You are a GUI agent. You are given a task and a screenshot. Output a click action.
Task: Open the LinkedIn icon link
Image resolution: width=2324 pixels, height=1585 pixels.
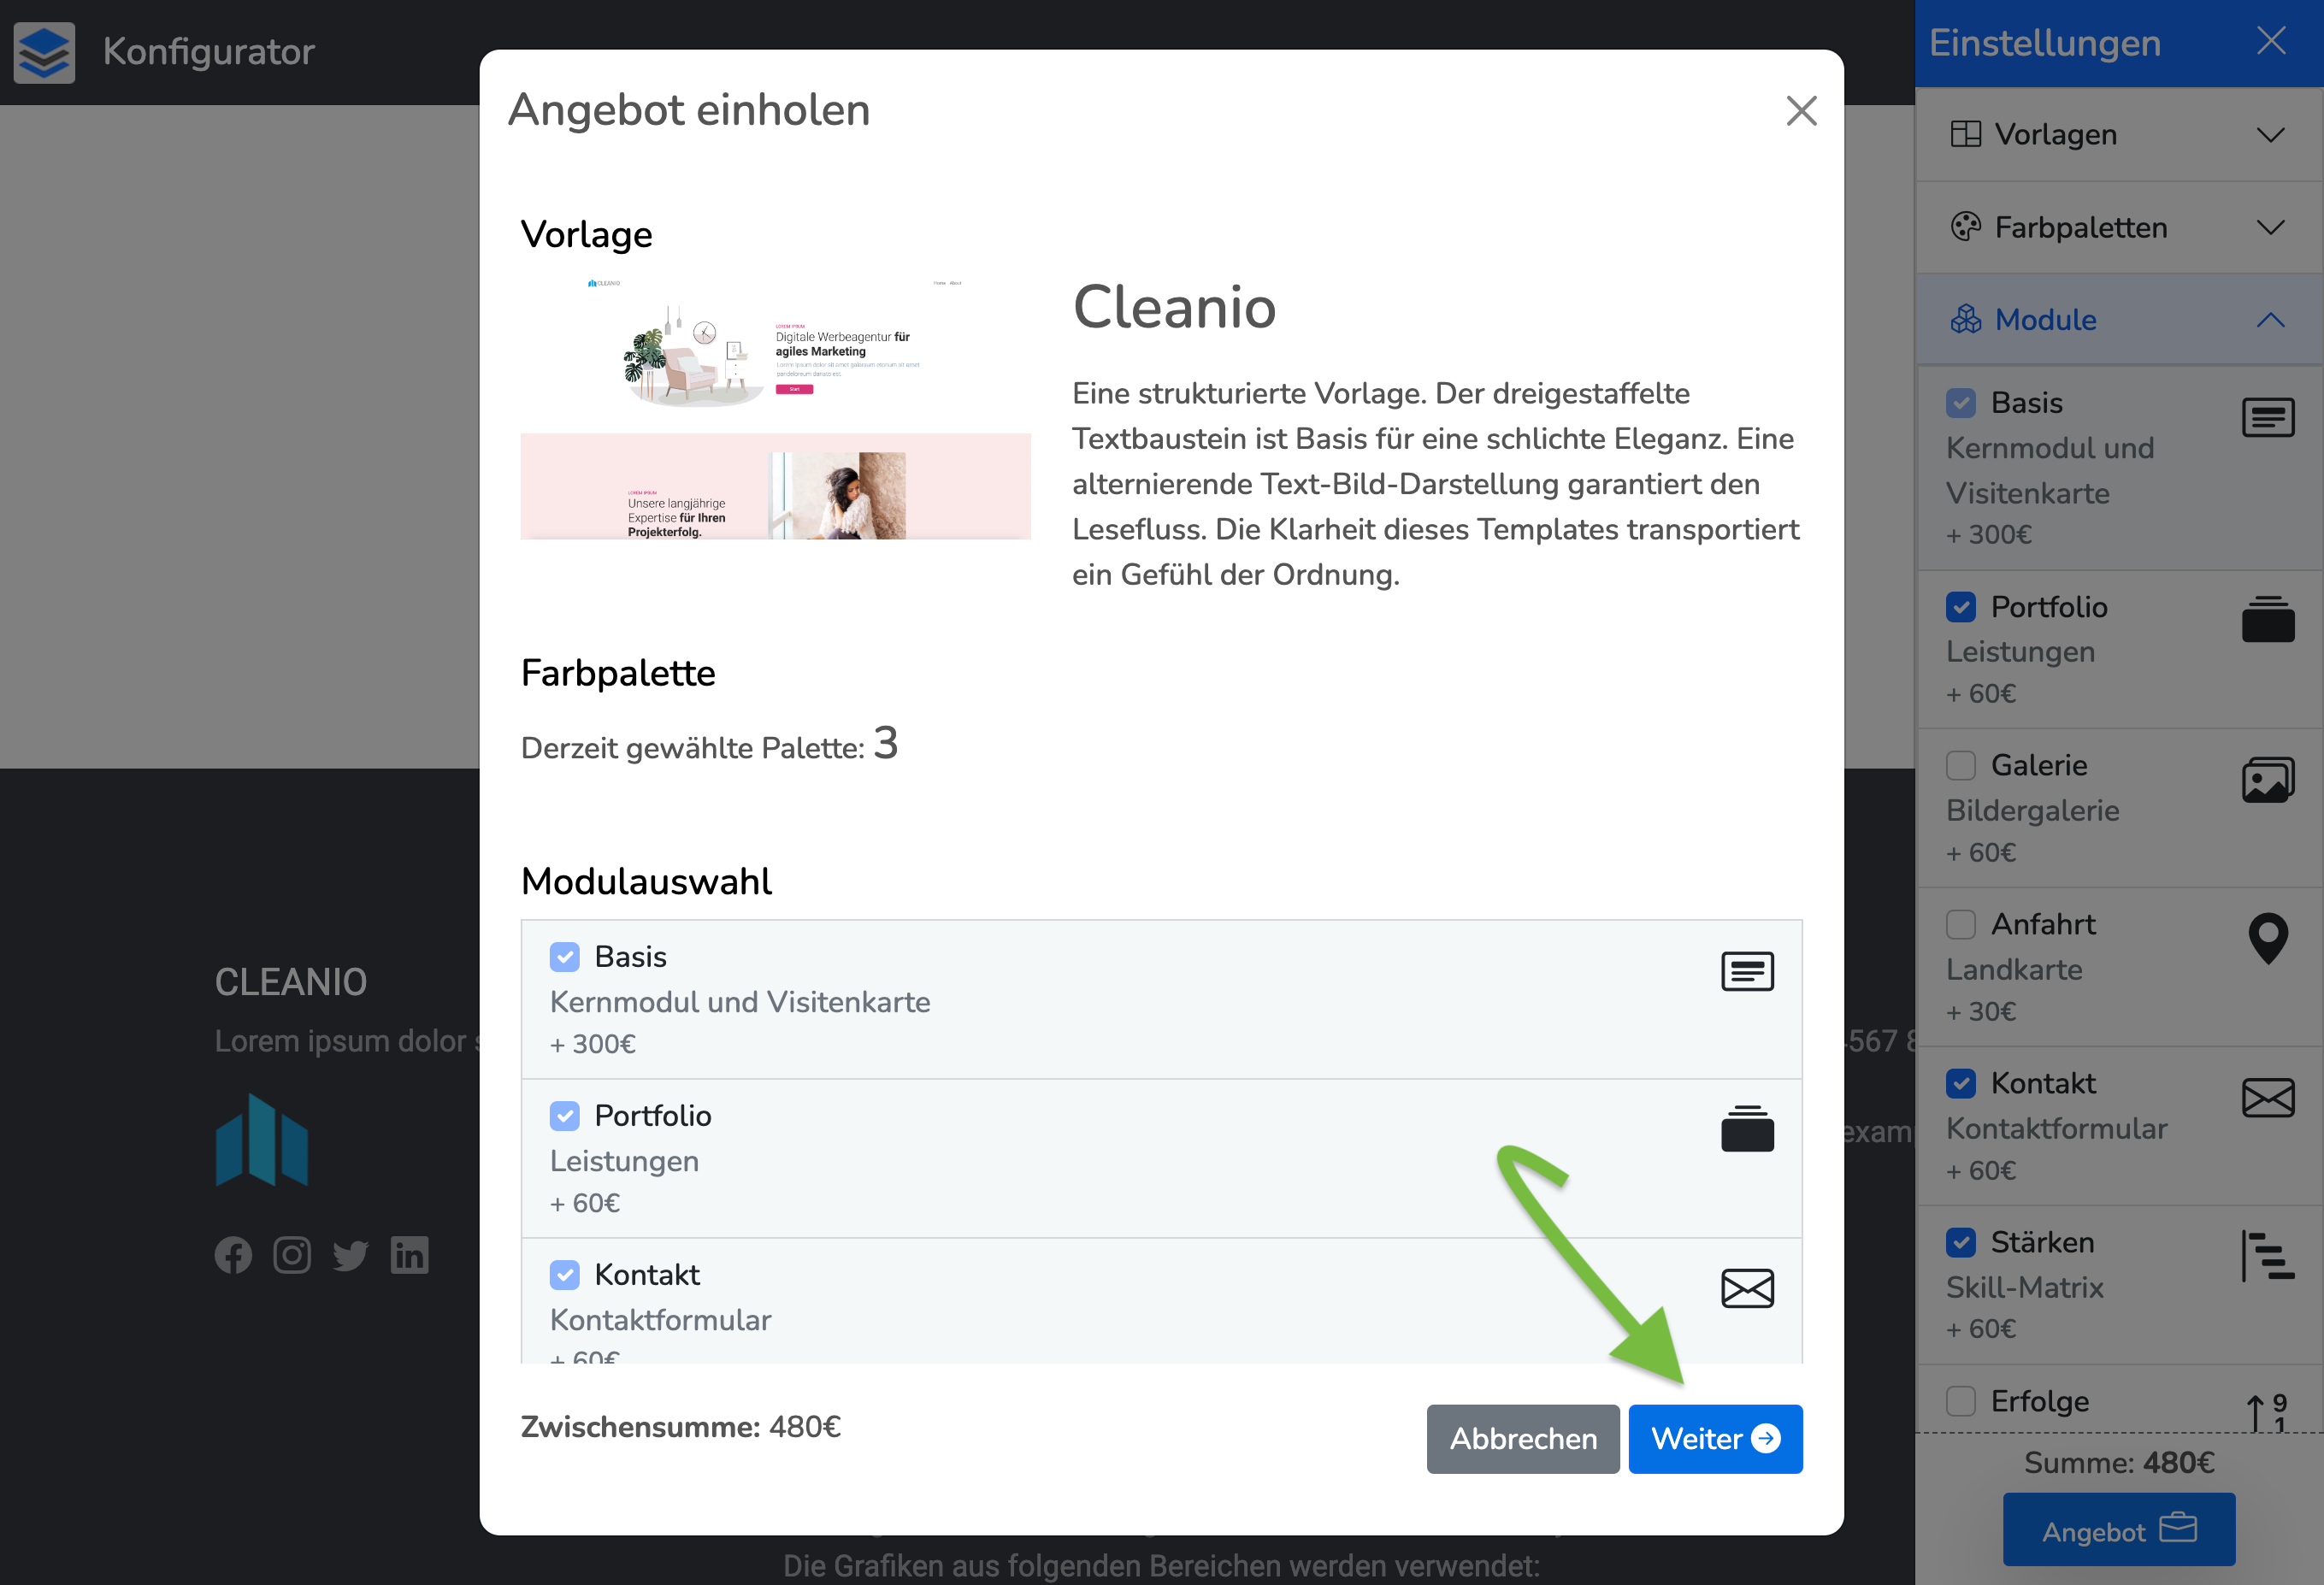click(x=410, y=1255)
